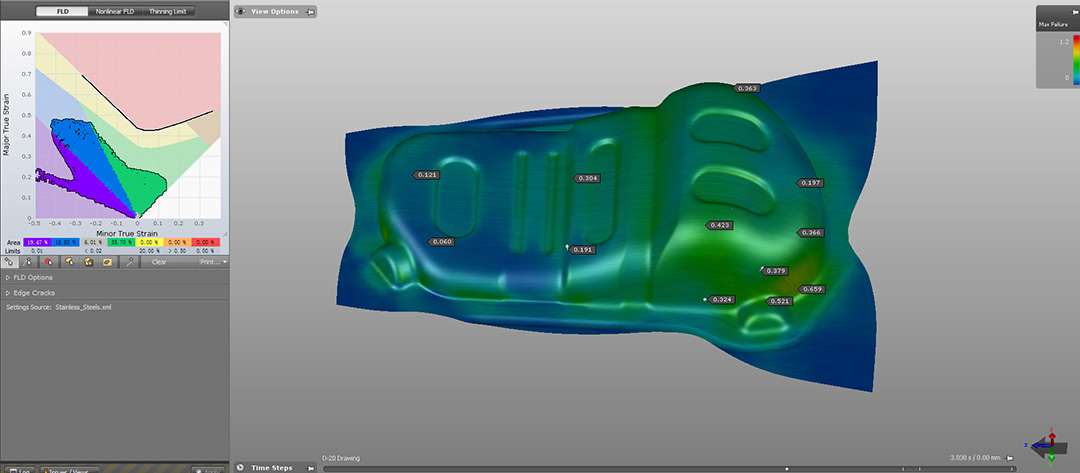Viewport: 1080px width, 473px height.
Task: Click the 20.00 % limit value
Action: pyautogui.click(x=149, y=251)
